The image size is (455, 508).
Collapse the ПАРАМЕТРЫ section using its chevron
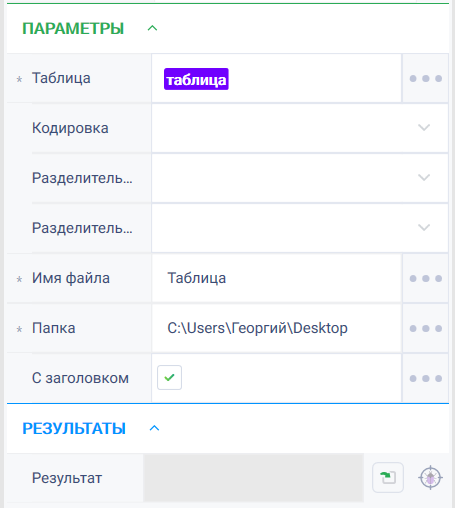(x=152, y=28)
